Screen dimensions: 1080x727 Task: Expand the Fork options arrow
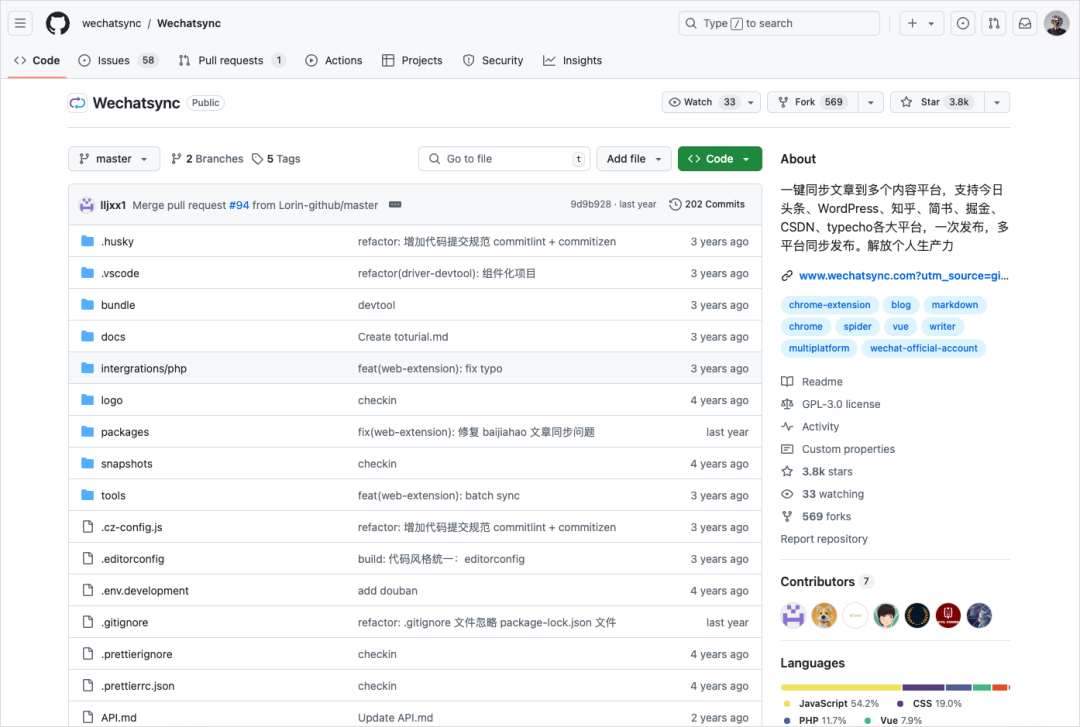click(x=871, y=102)
